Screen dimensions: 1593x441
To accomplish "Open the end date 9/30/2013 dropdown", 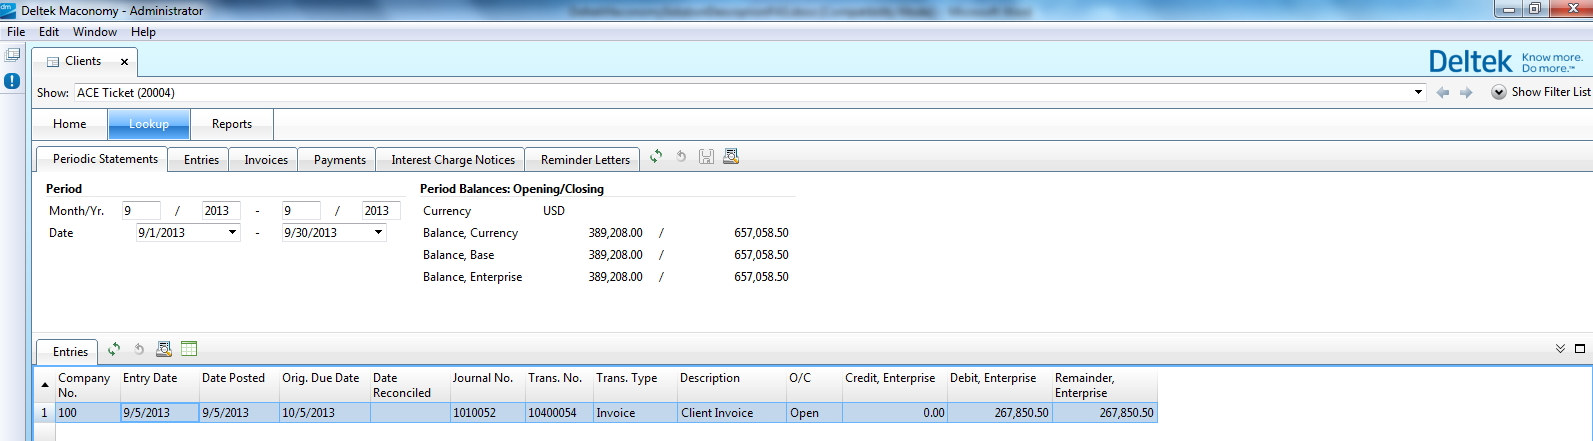I will point(378,233).
